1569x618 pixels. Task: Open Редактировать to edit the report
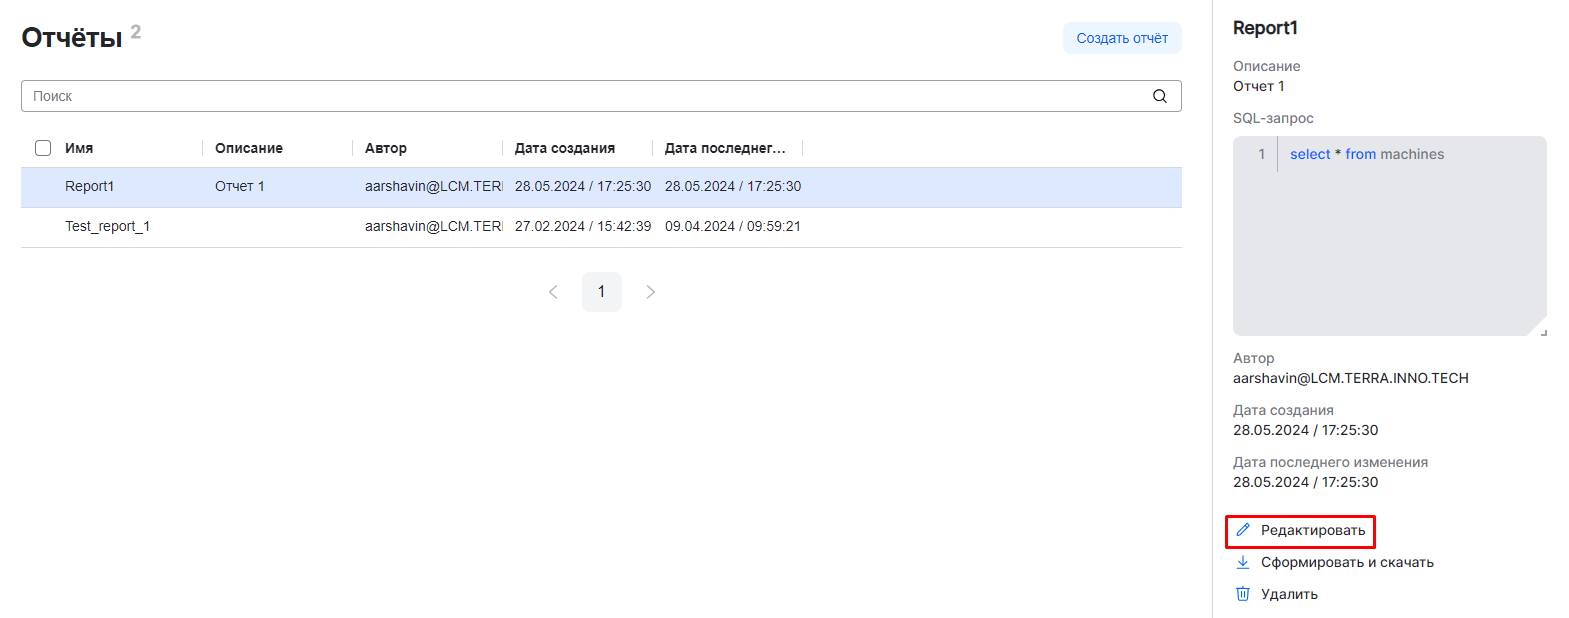pos(1312,530)
